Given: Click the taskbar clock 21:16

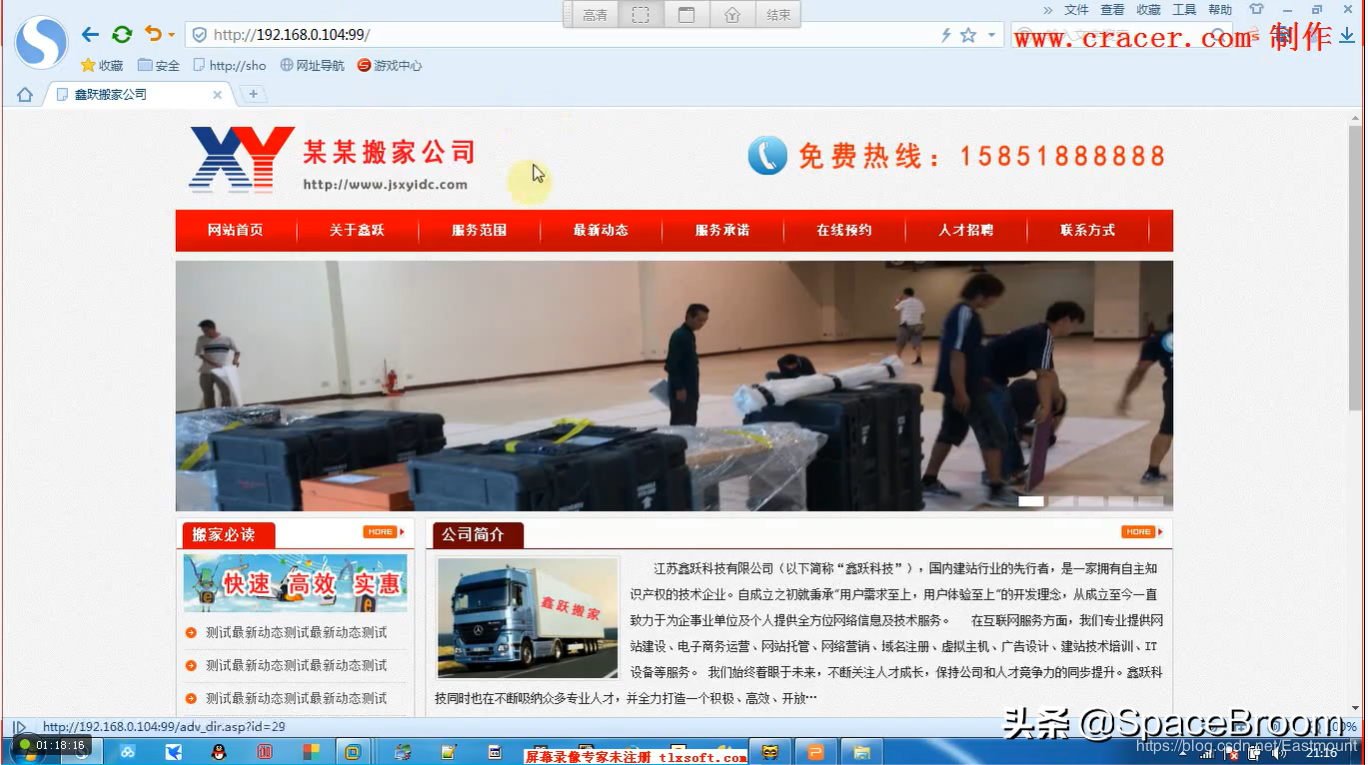Looking at the screenshot, I should click(x=1321, y=752).
